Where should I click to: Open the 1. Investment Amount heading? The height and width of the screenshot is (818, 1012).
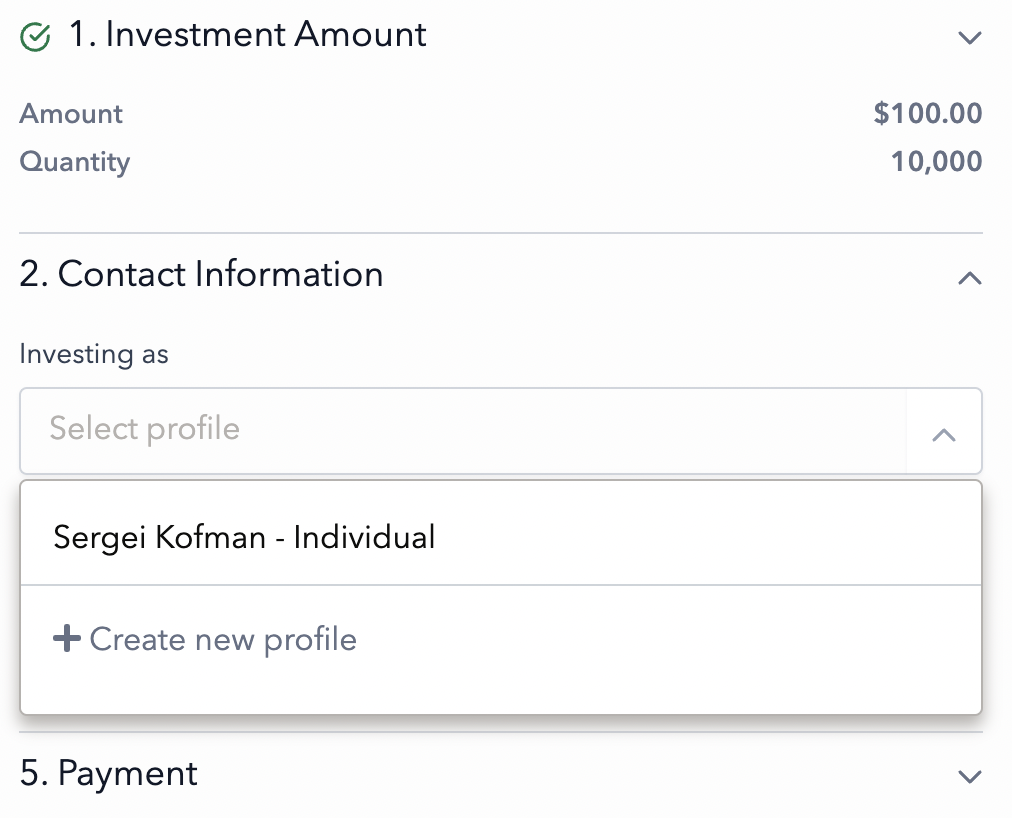click(x=247, y=35)
